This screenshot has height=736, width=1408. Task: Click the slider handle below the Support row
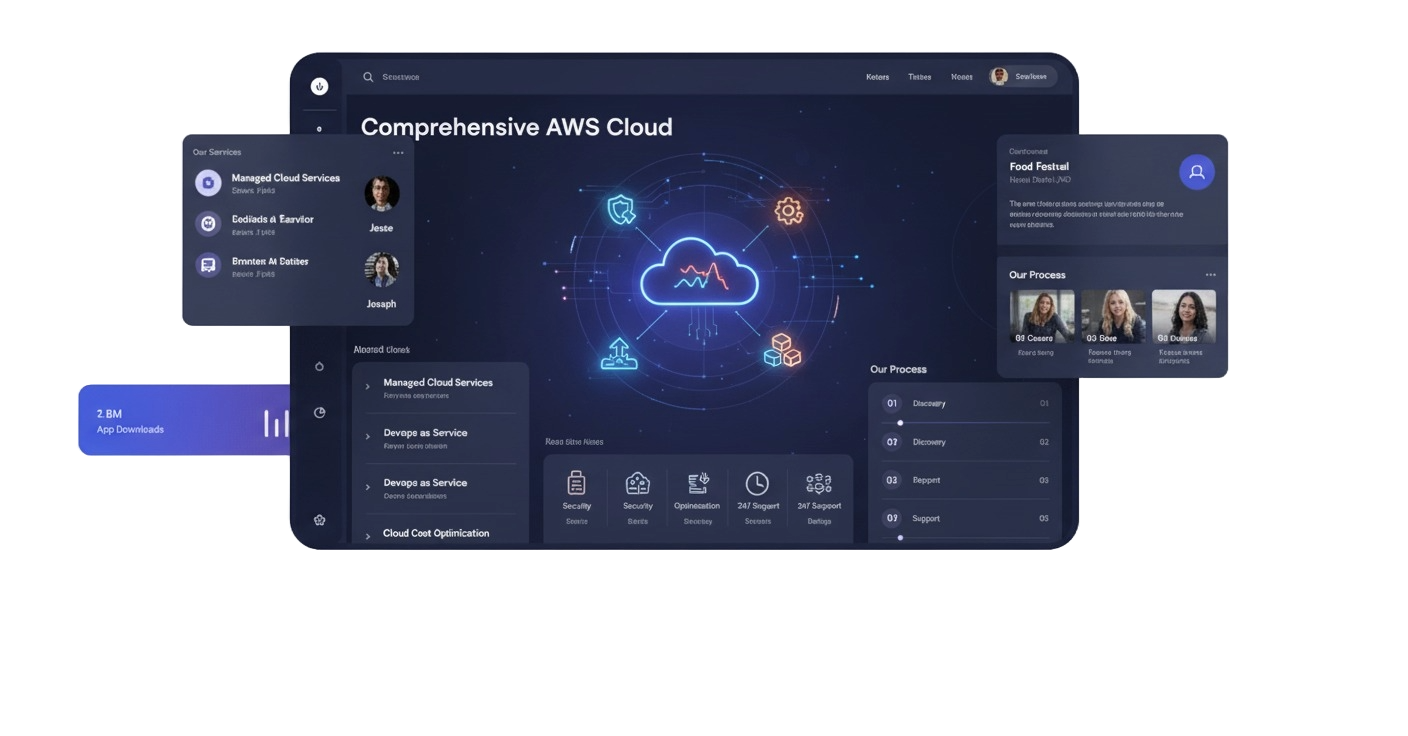900,538
